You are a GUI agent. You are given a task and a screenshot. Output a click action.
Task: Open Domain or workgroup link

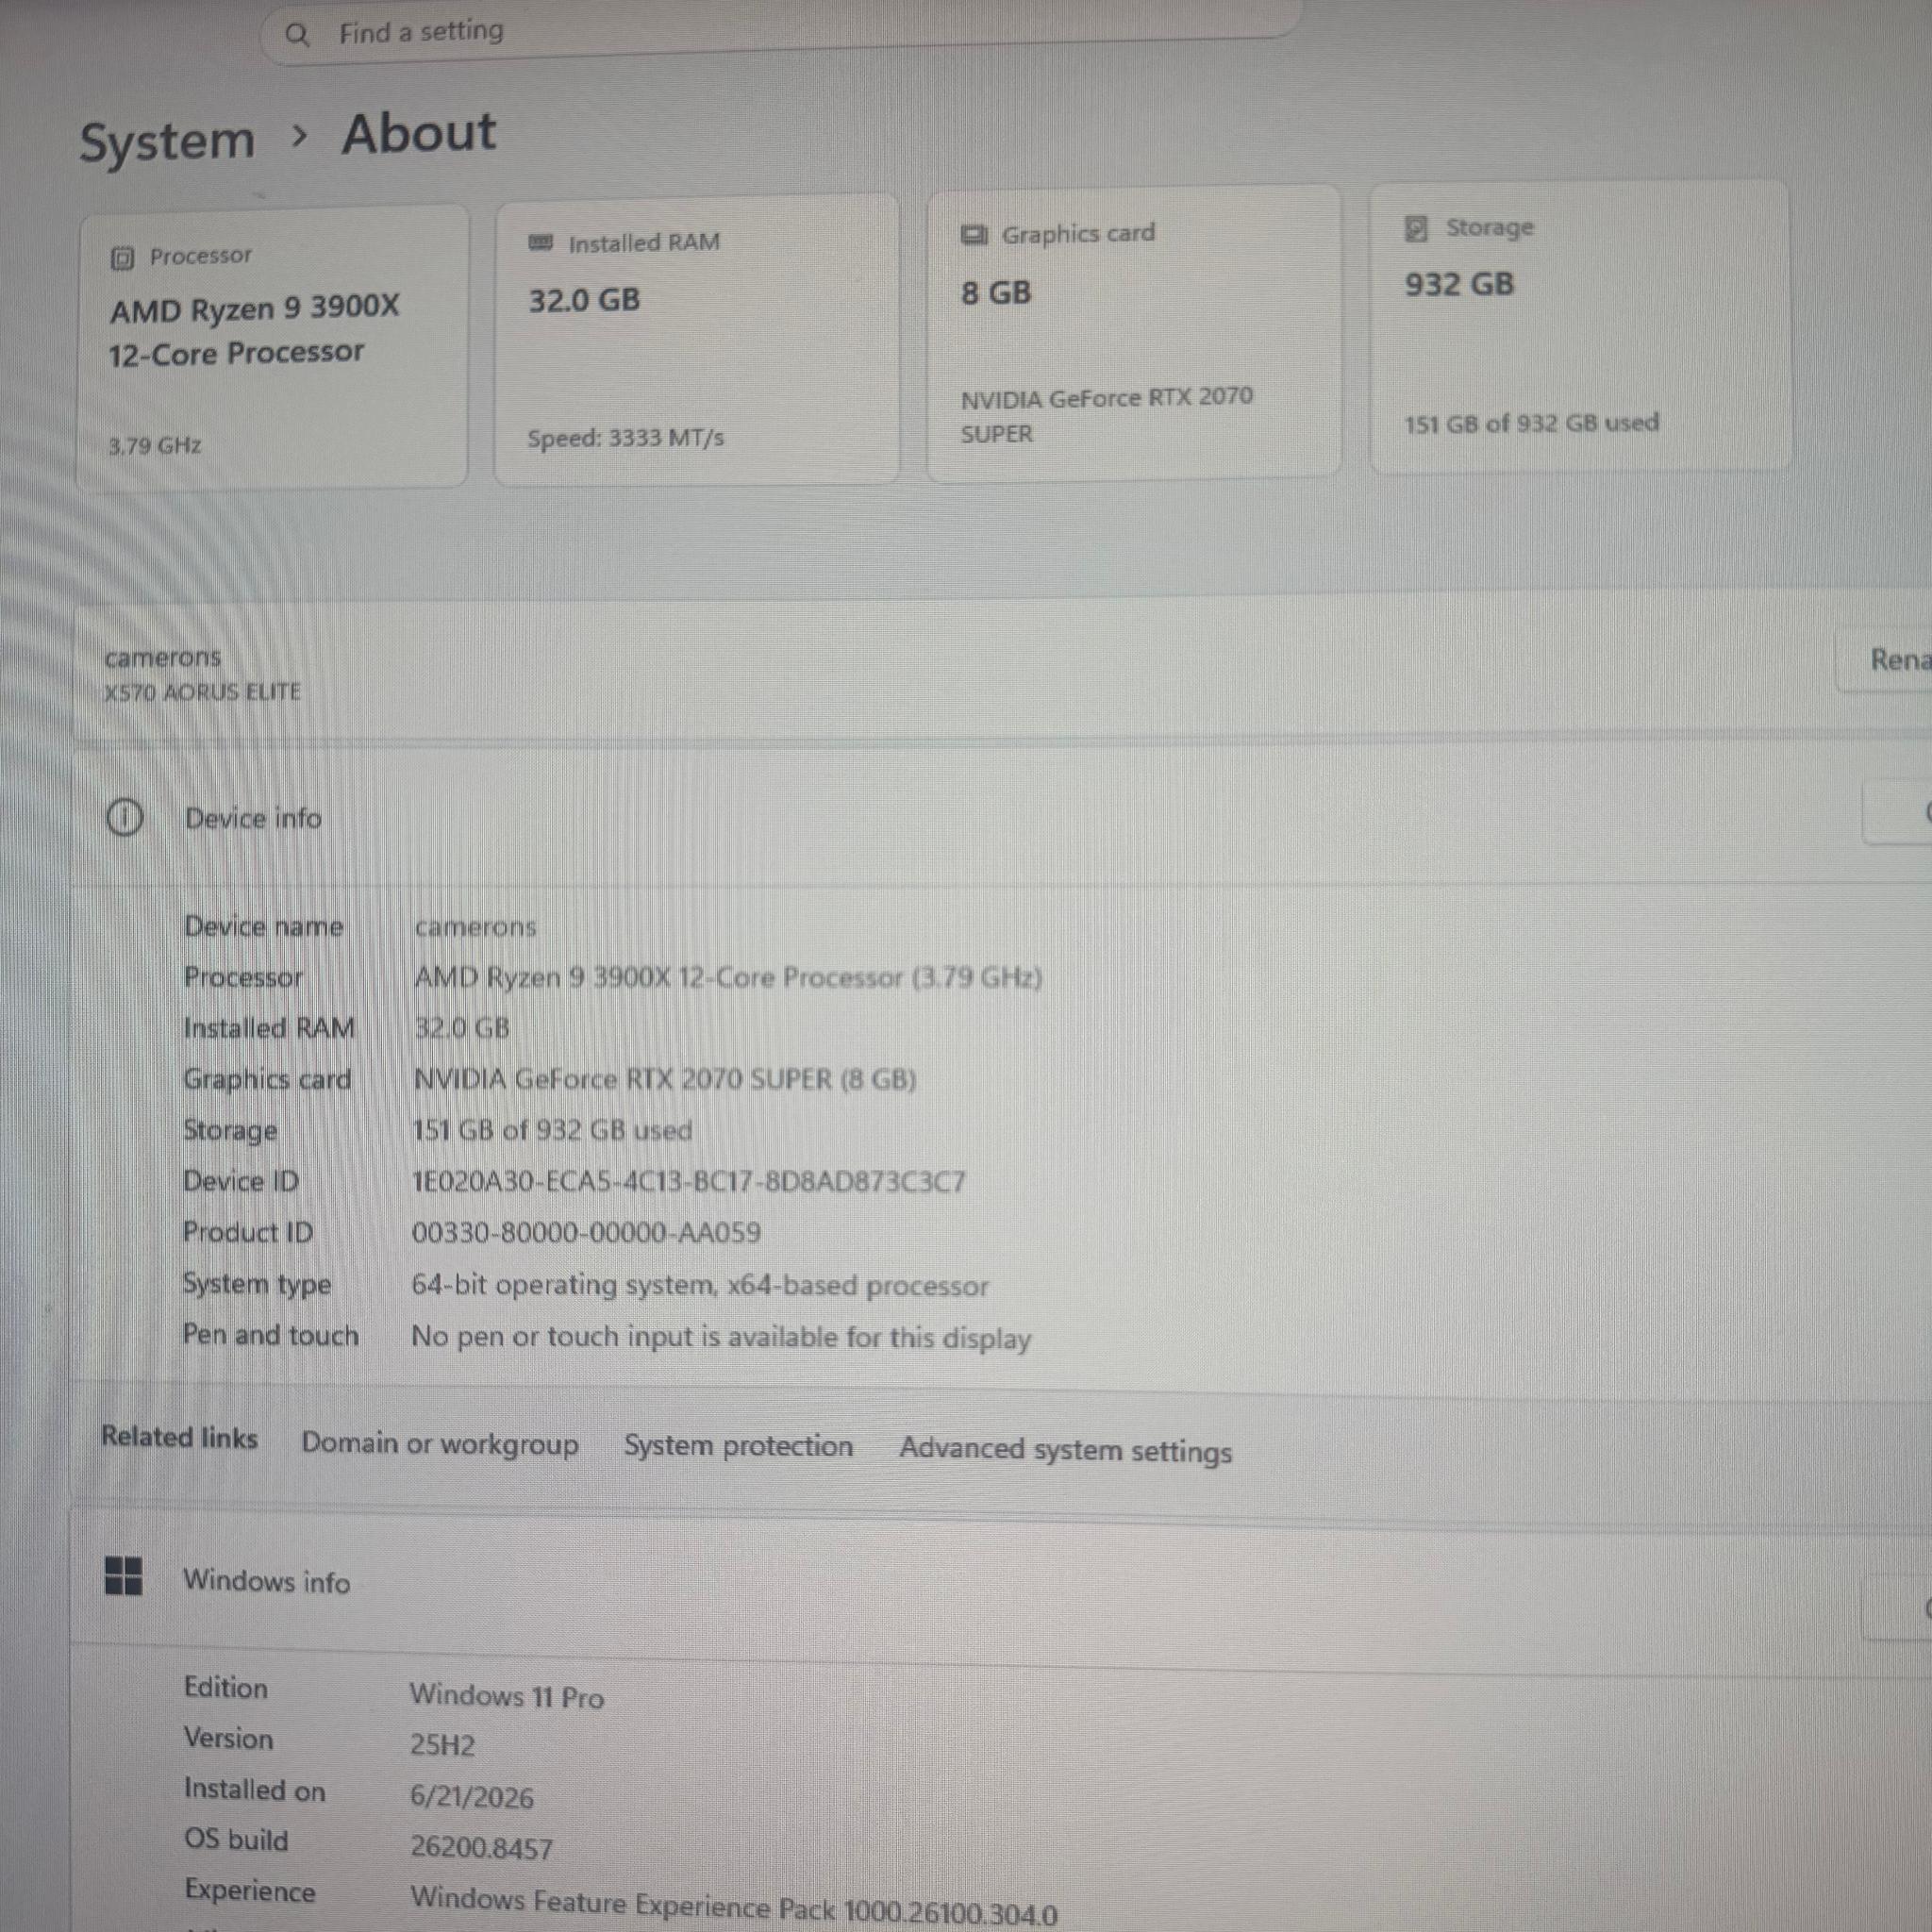440,1444
